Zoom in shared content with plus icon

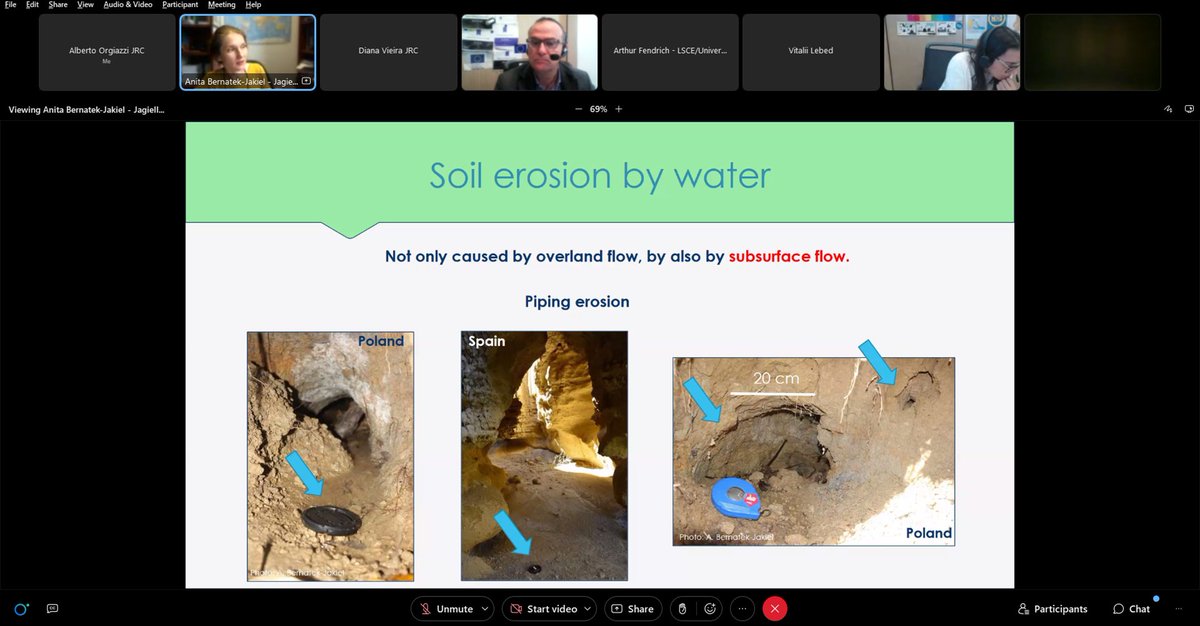(x=618, y=109)
